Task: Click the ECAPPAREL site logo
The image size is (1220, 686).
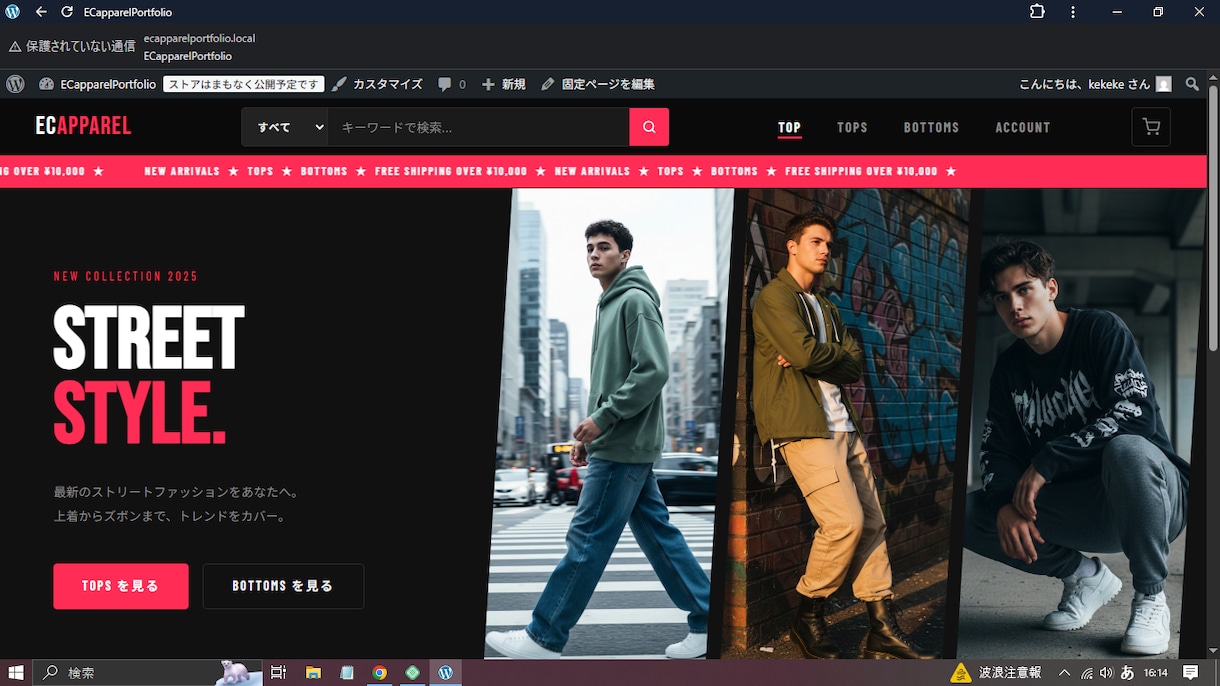Action: click(x=83, y=126)
